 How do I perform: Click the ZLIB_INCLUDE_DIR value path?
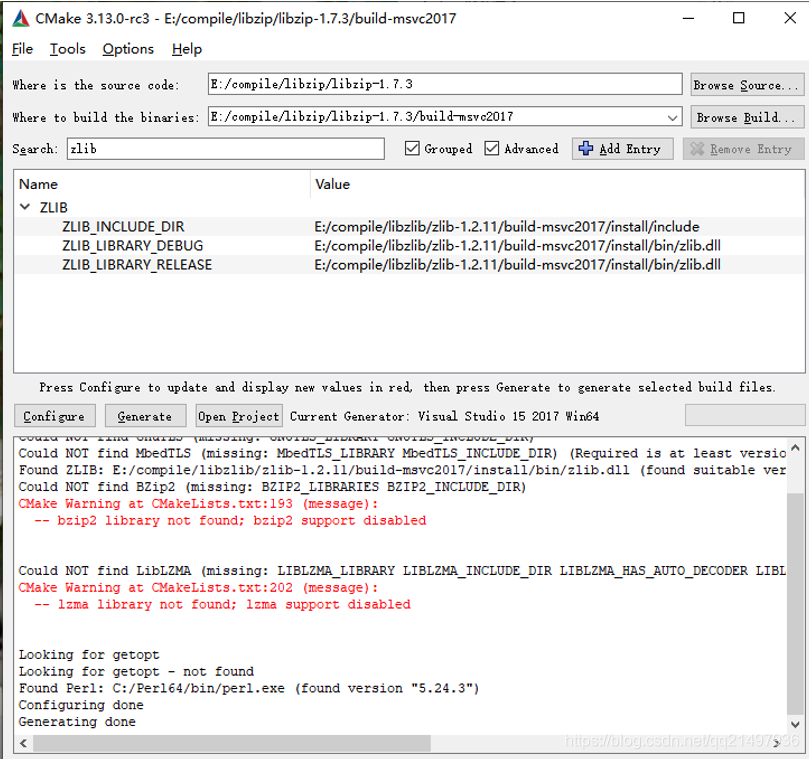point(507,227)
